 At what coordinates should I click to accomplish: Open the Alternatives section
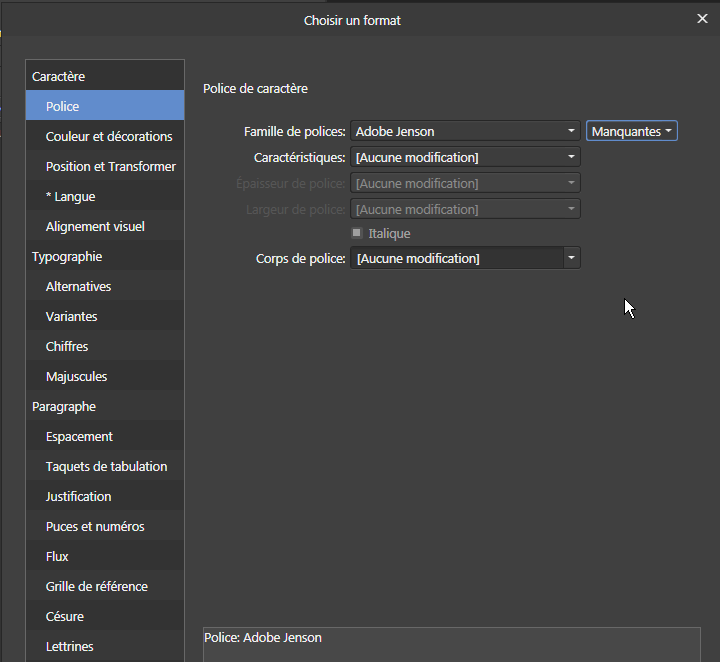(x=105, y=286)
